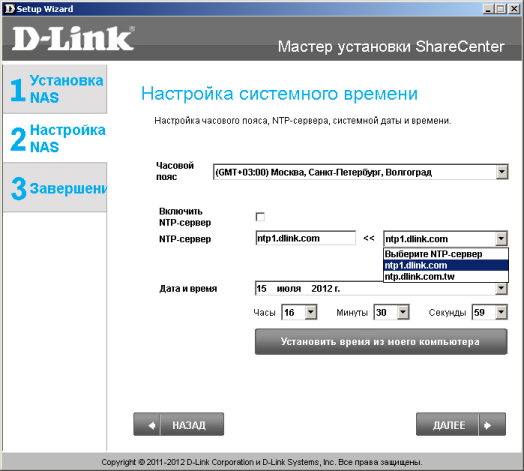The height and width of the screenshot is (471, 524).
Task: Click the D-Link logo in header
Action: click(x=73, y=39)
